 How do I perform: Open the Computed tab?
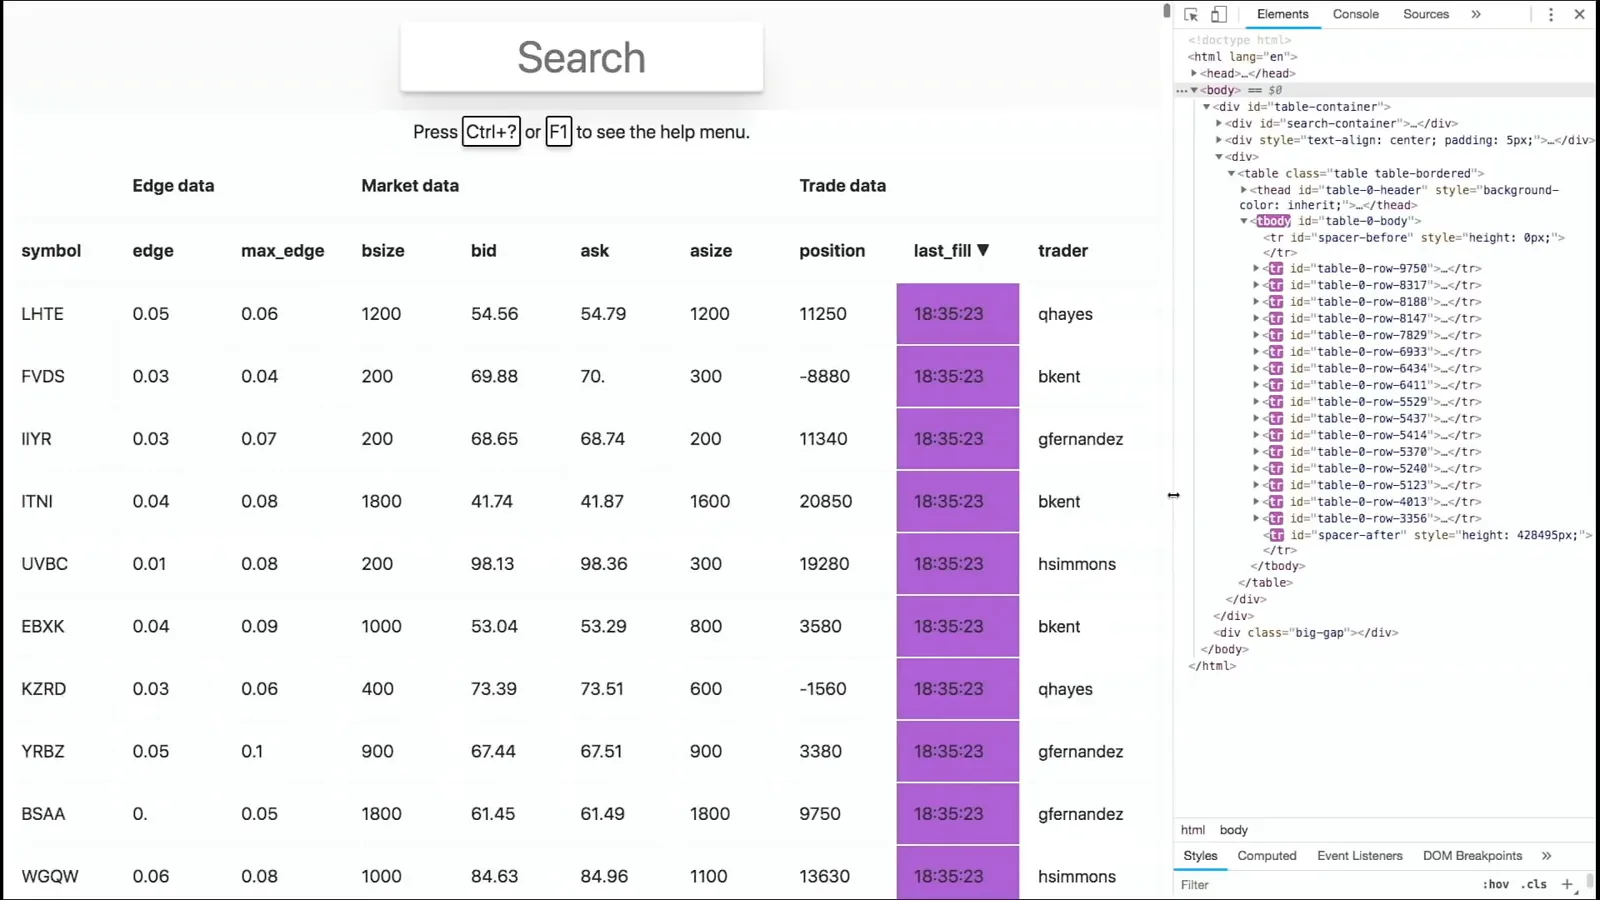tap(1267, 856)
